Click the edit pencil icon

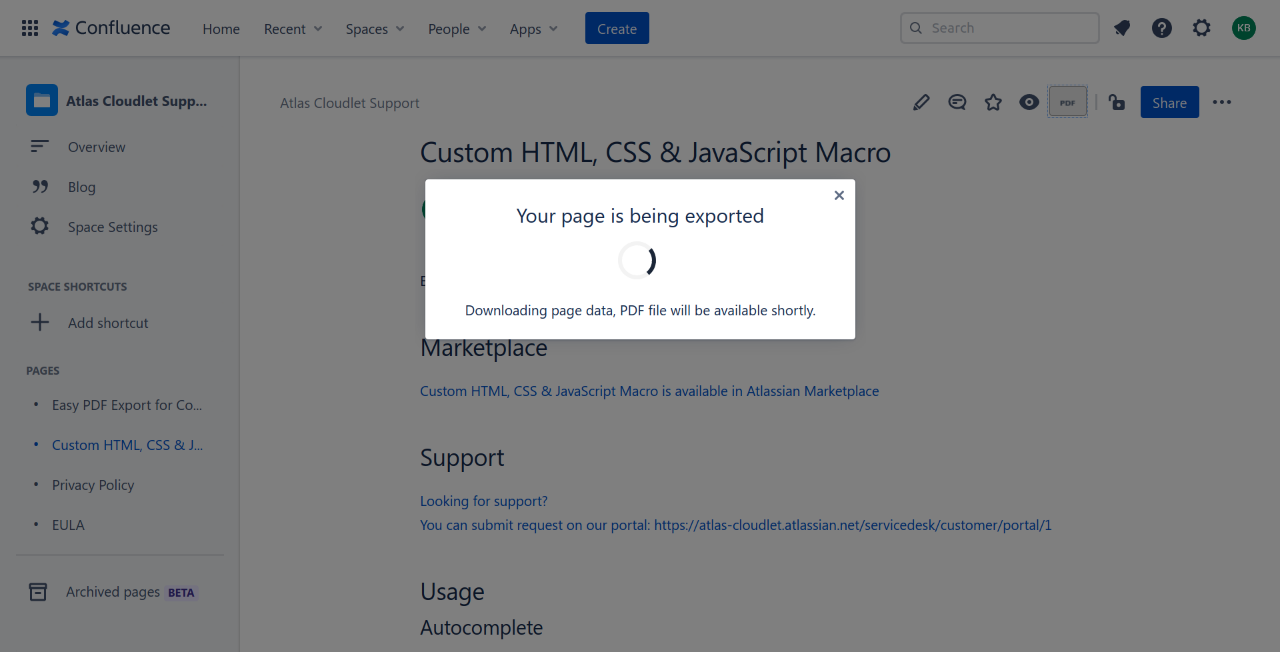coord(921,102)
